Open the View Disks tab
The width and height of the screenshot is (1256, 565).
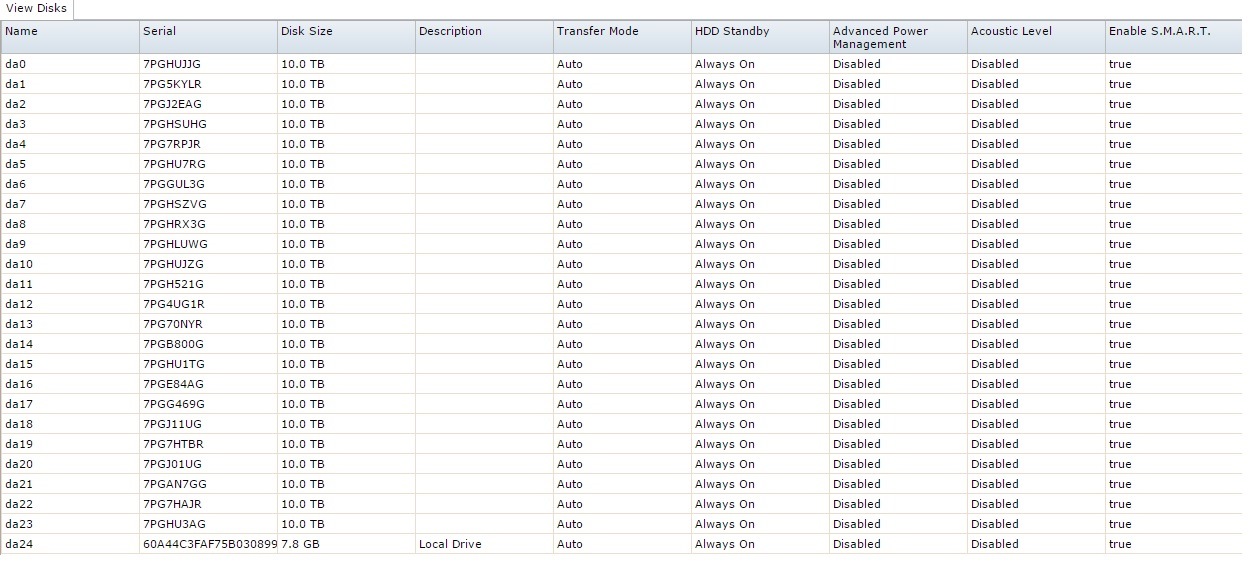37,9
